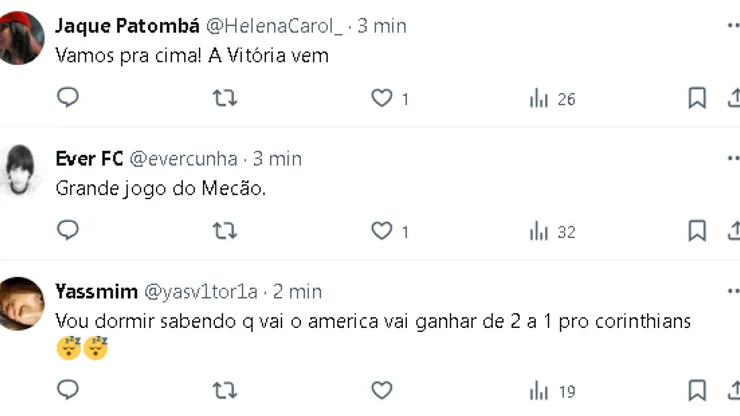Bookmark Jaque Patombá's tweet
Screen dimensions: 740x416
pos(697,98)
